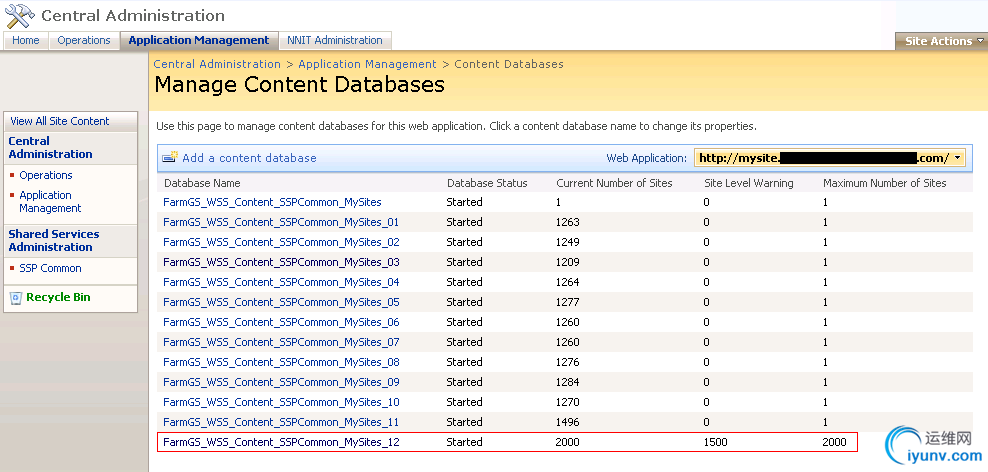The image size is (988, 472).
Task: Open the NNIT Administration tab
Action: point(335,40)
